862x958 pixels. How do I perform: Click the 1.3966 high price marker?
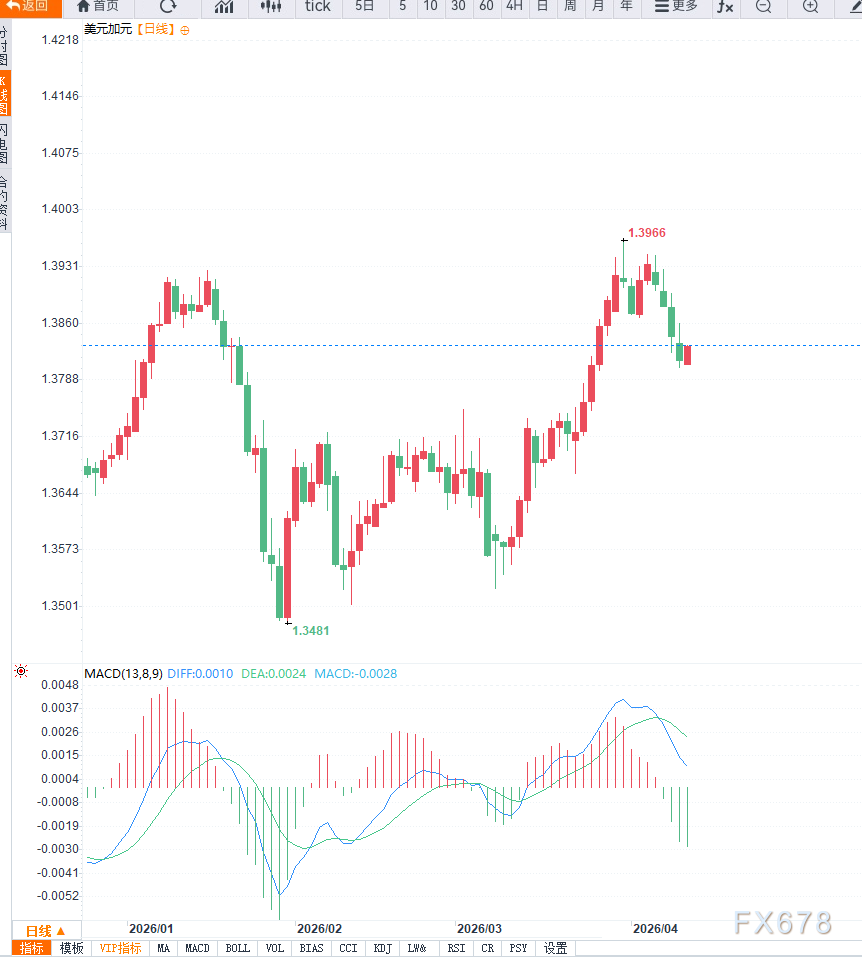pos(646,232)
